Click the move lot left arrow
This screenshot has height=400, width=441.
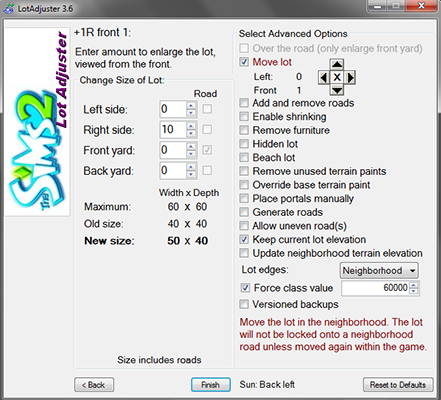[x=323, y=78]
